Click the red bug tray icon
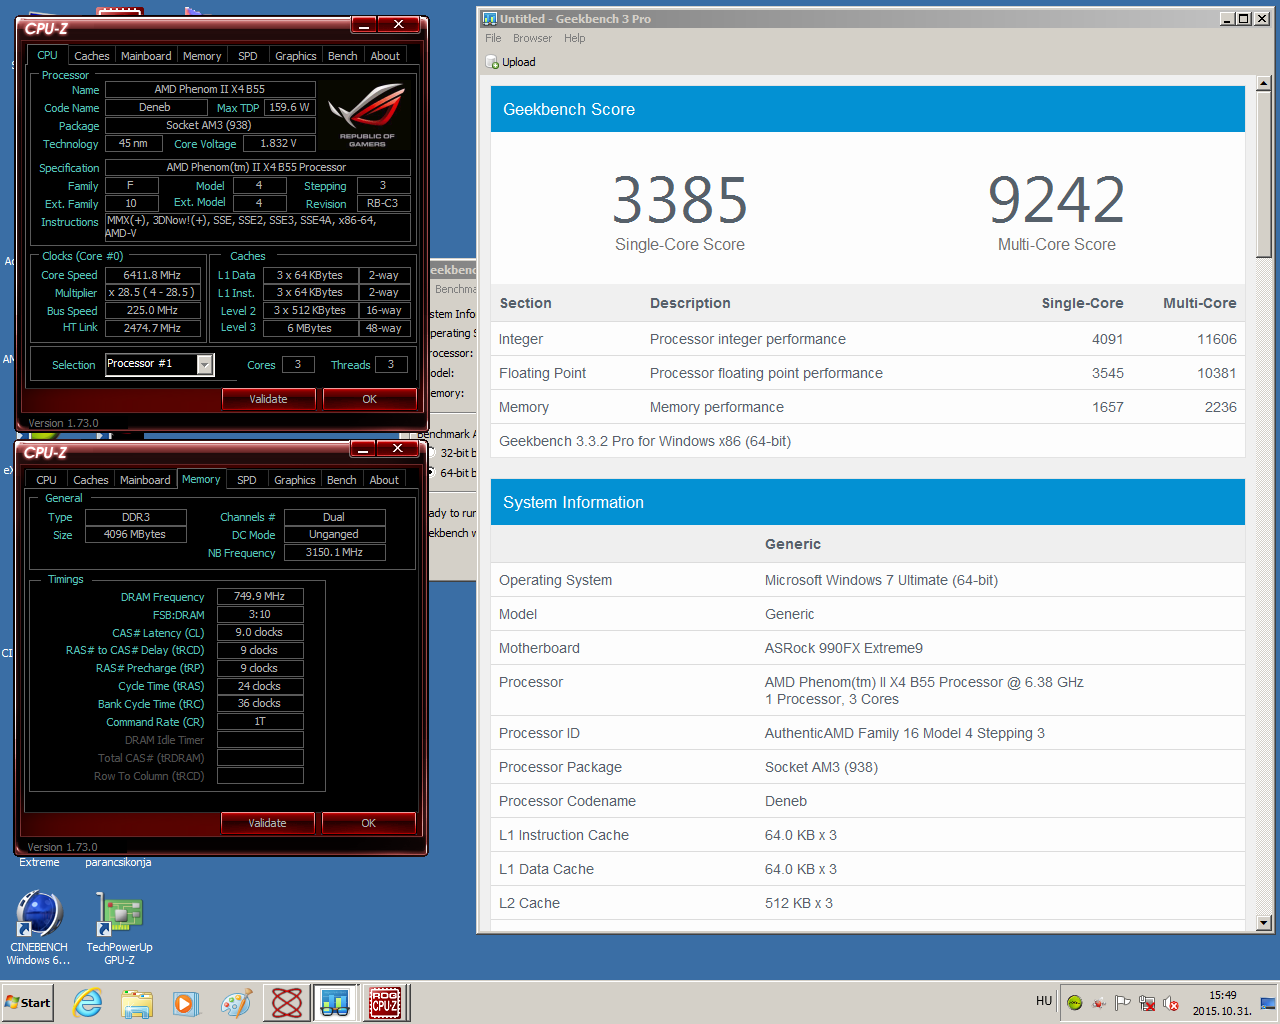The height and width of the screenshot is (1024, 1280). coord(1099,1003)
